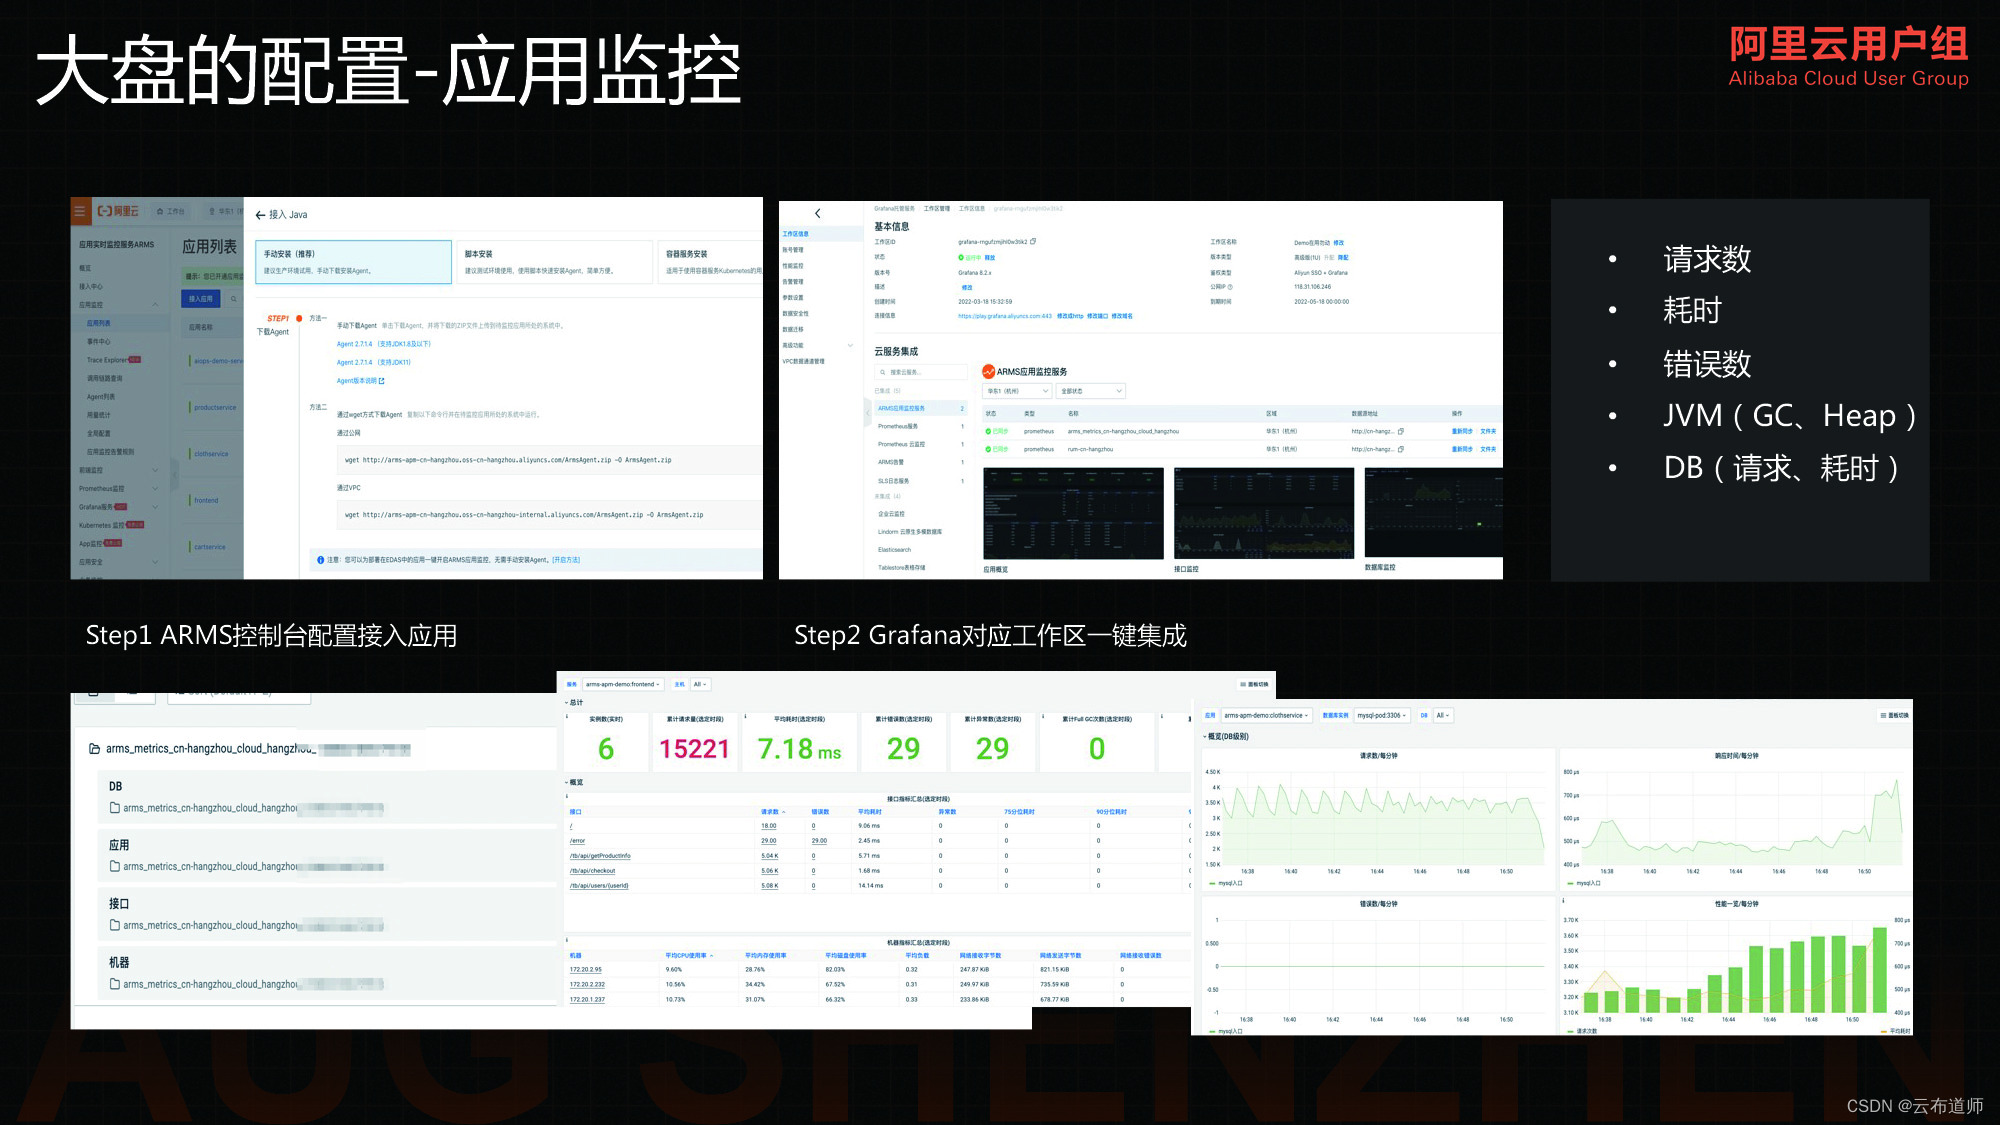Click the search icon next to 接入应用

234,299
